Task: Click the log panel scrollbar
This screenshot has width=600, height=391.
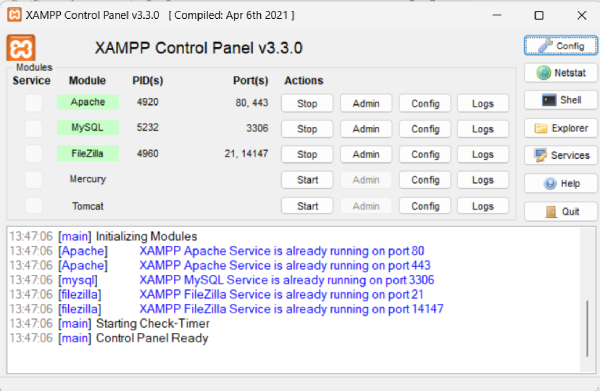Action: [x=587, y=329]
